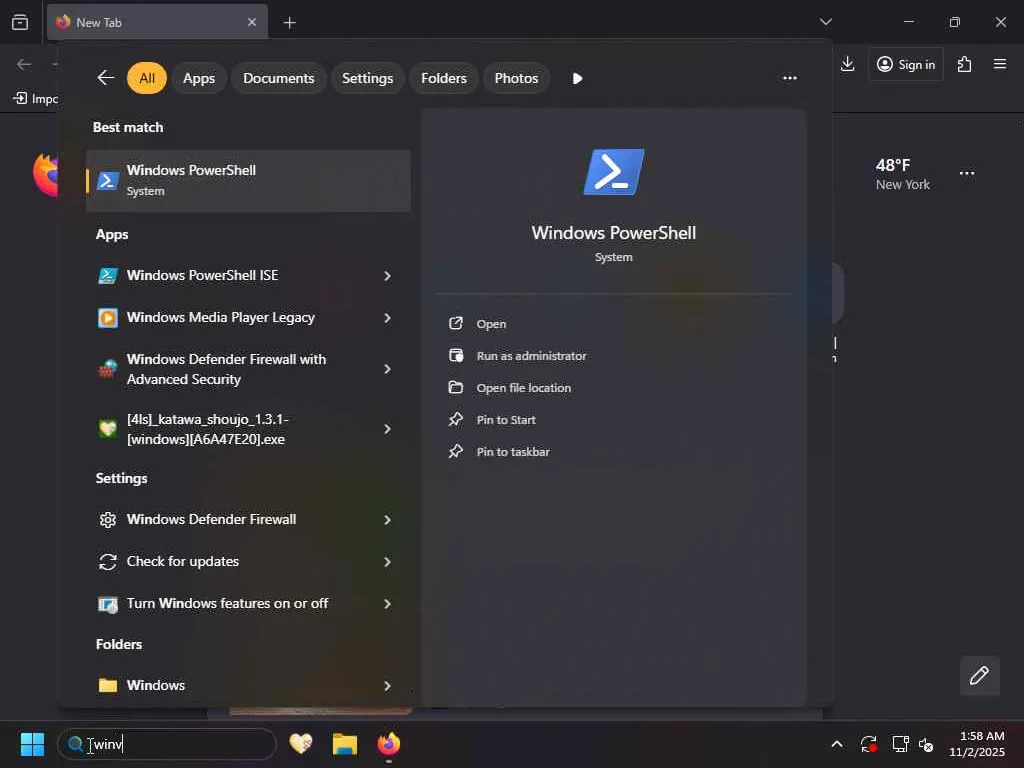The height and width of the screenshot is (768, 1024).
Task: Open weather widget options ellipsis
Action: click(x=967, y=173)
